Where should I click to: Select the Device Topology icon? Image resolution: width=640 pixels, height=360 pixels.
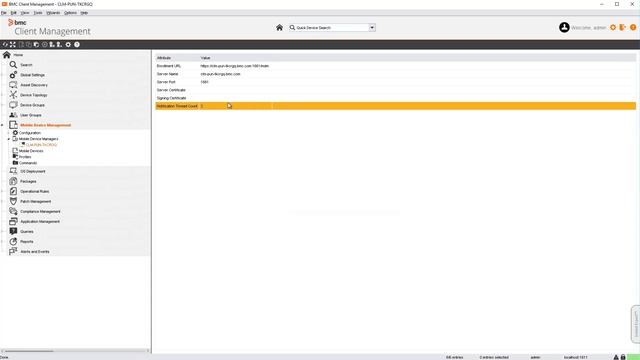(13, 95)
